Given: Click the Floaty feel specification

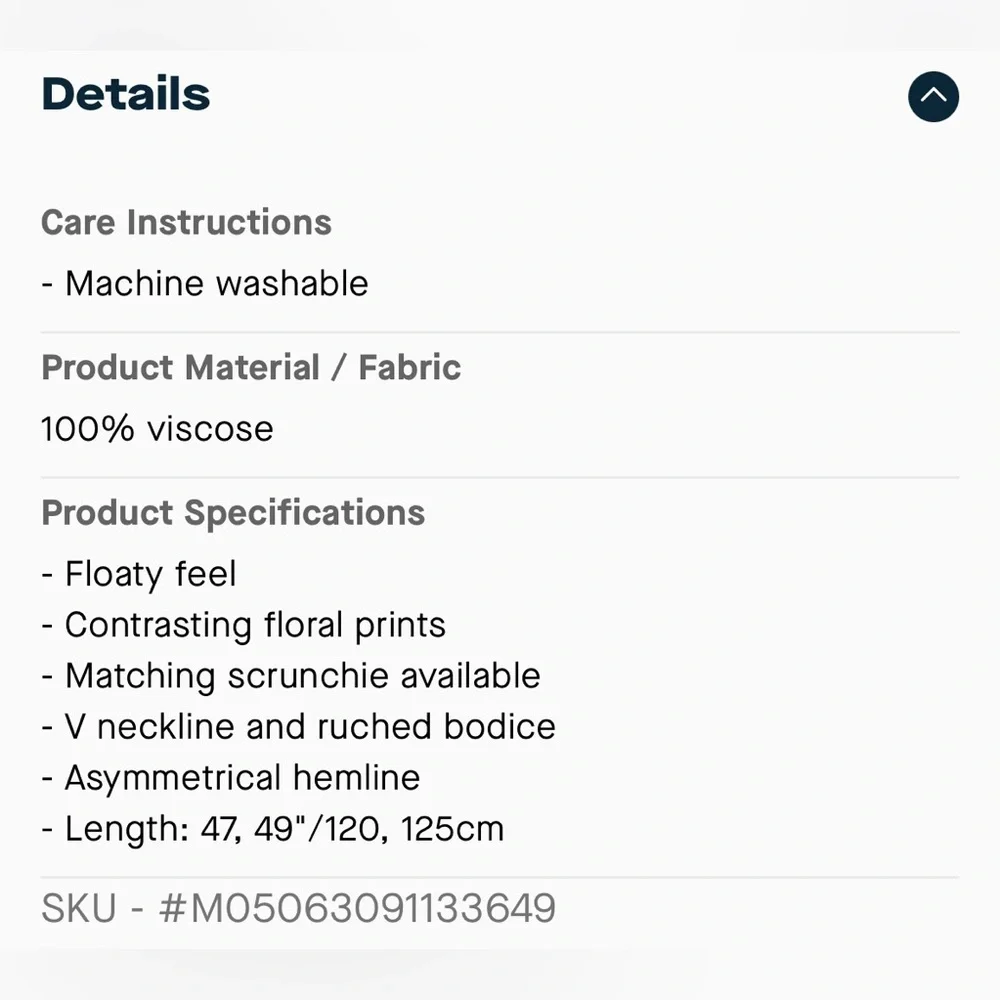Looking at the screenshot, I should [x=139, y=575].
